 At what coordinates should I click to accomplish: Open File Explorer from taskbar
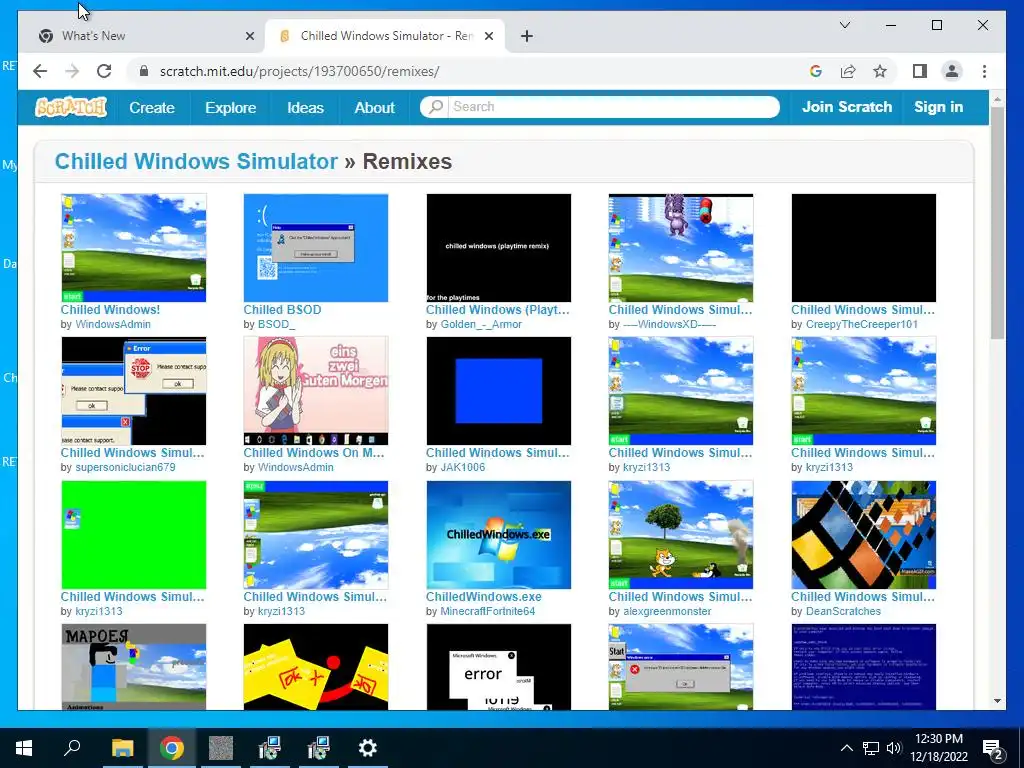pos(122,748)
